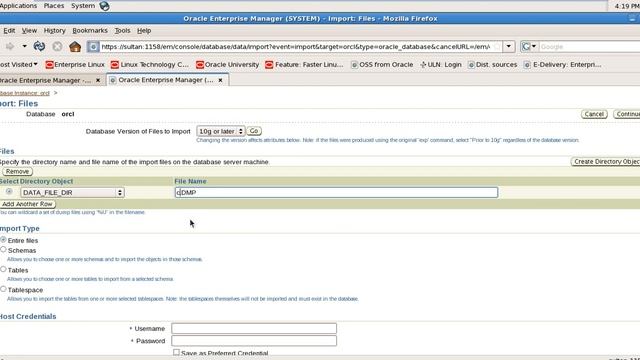Click the Remove button
The height and width of the screenshot is (360, 640).
pos(17,171)
